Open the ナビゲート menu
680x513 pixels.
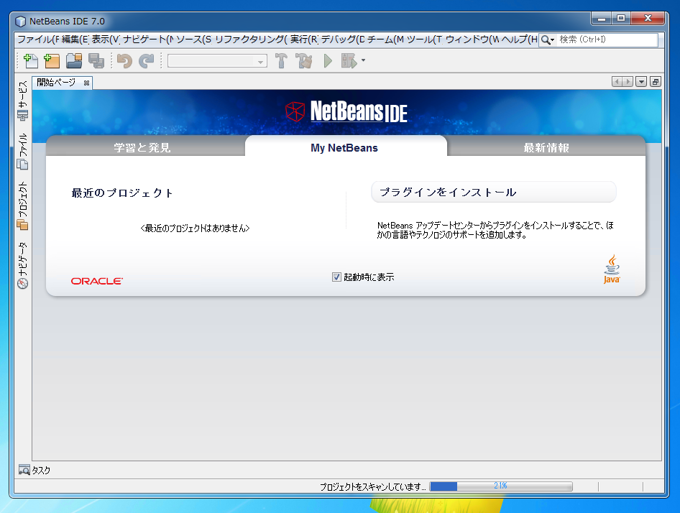(x=147, y=39)
